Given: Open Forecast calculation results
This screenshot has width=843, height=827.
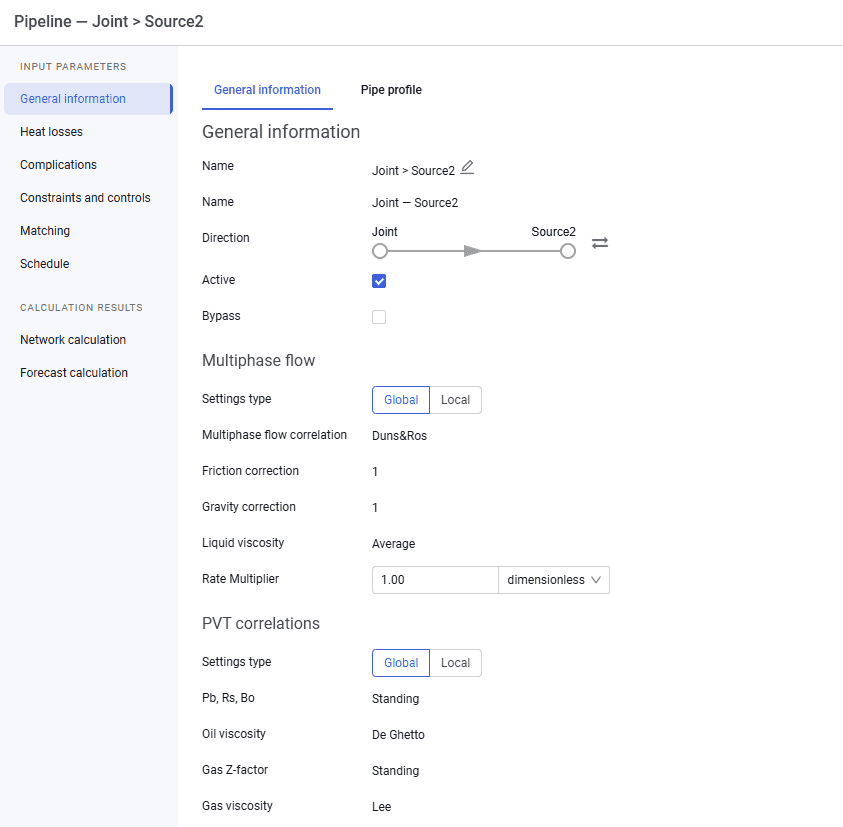Looking at the screenshot, I should point(74,373).
